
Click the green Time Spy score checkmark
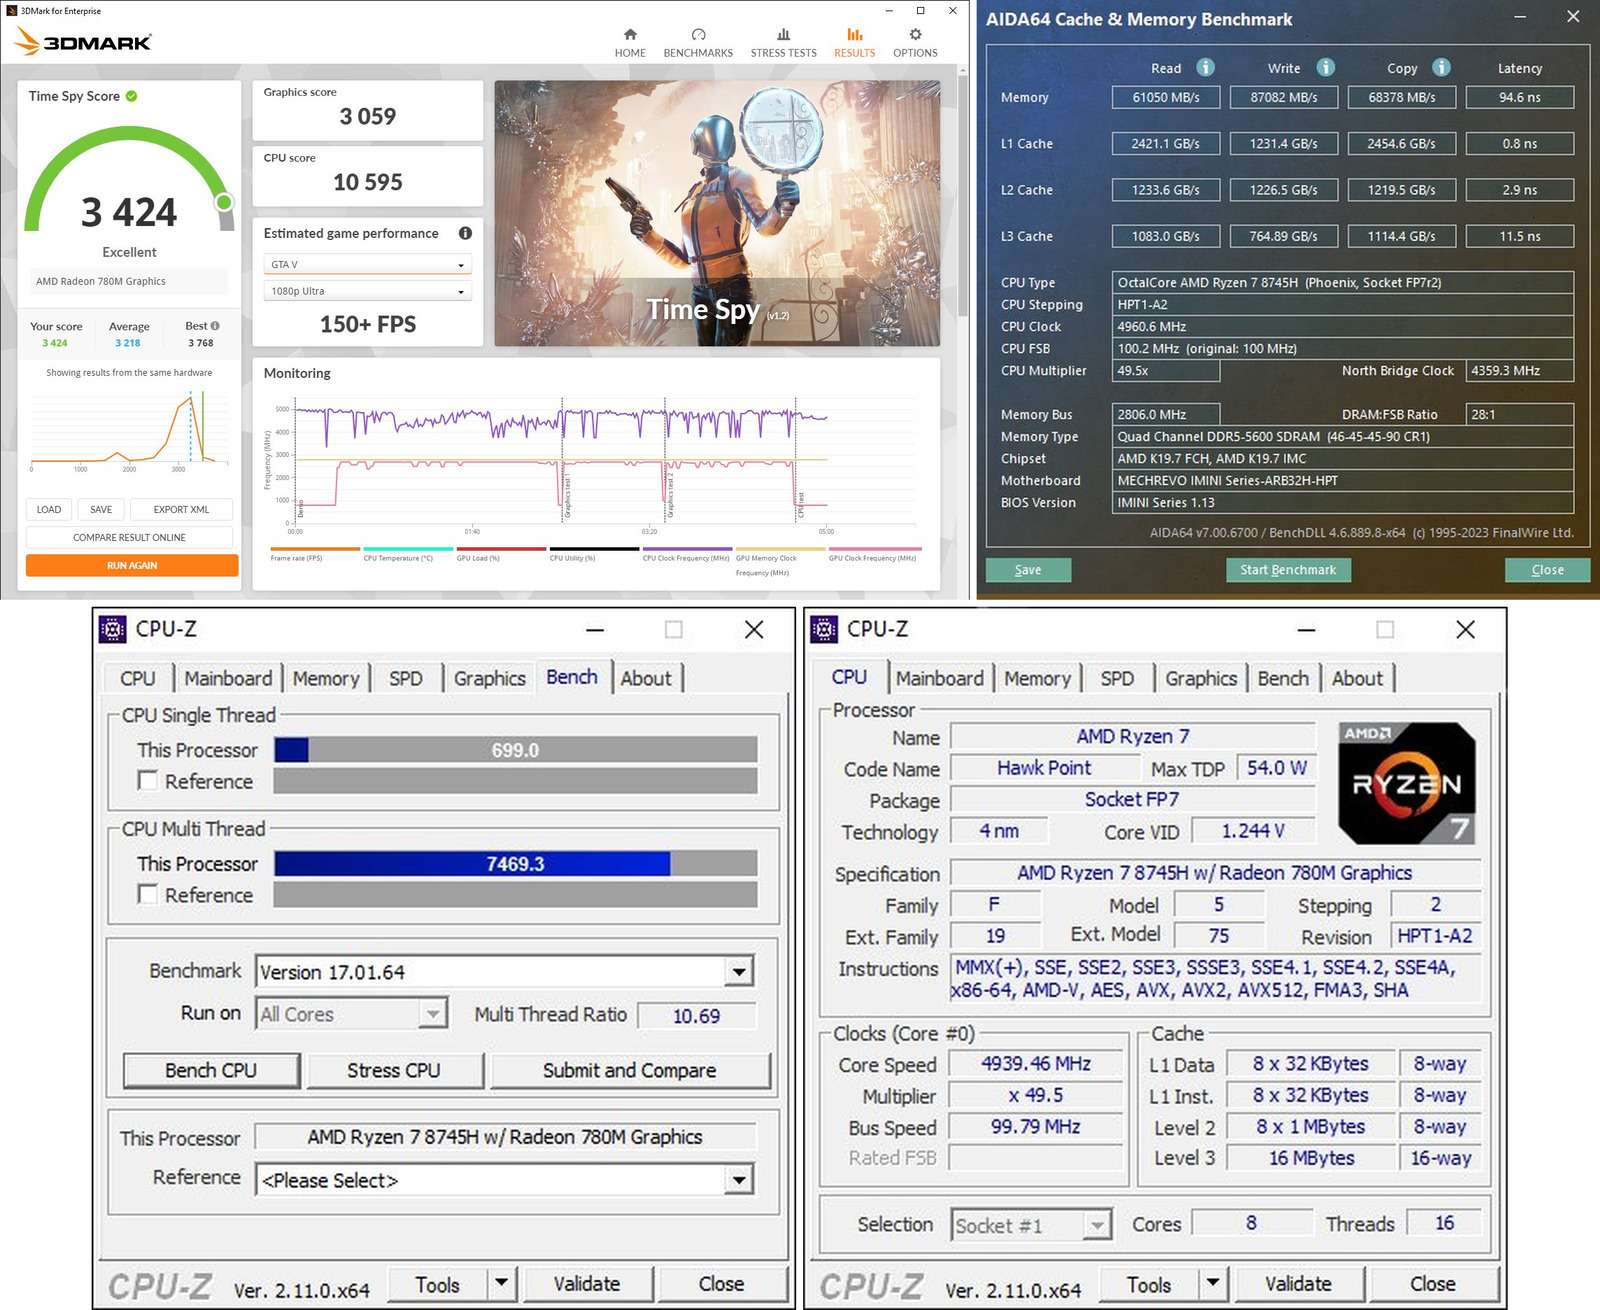click(x=132, y=96)
